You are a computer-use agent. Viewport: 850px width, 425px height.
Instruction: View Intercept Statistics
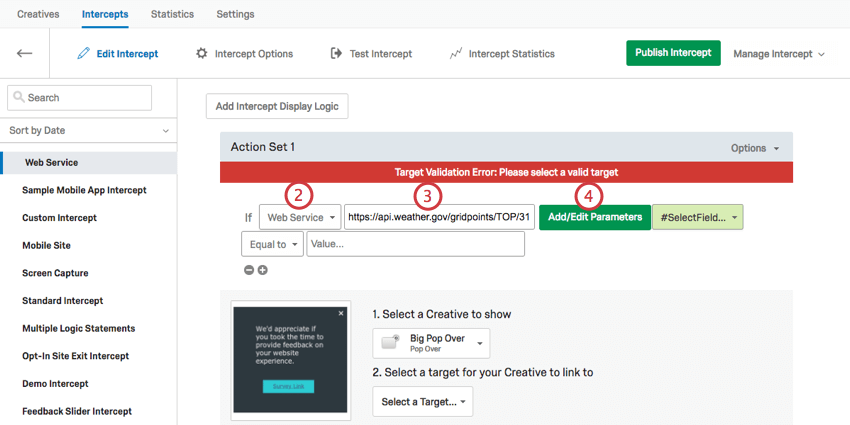tap(502, 54)
